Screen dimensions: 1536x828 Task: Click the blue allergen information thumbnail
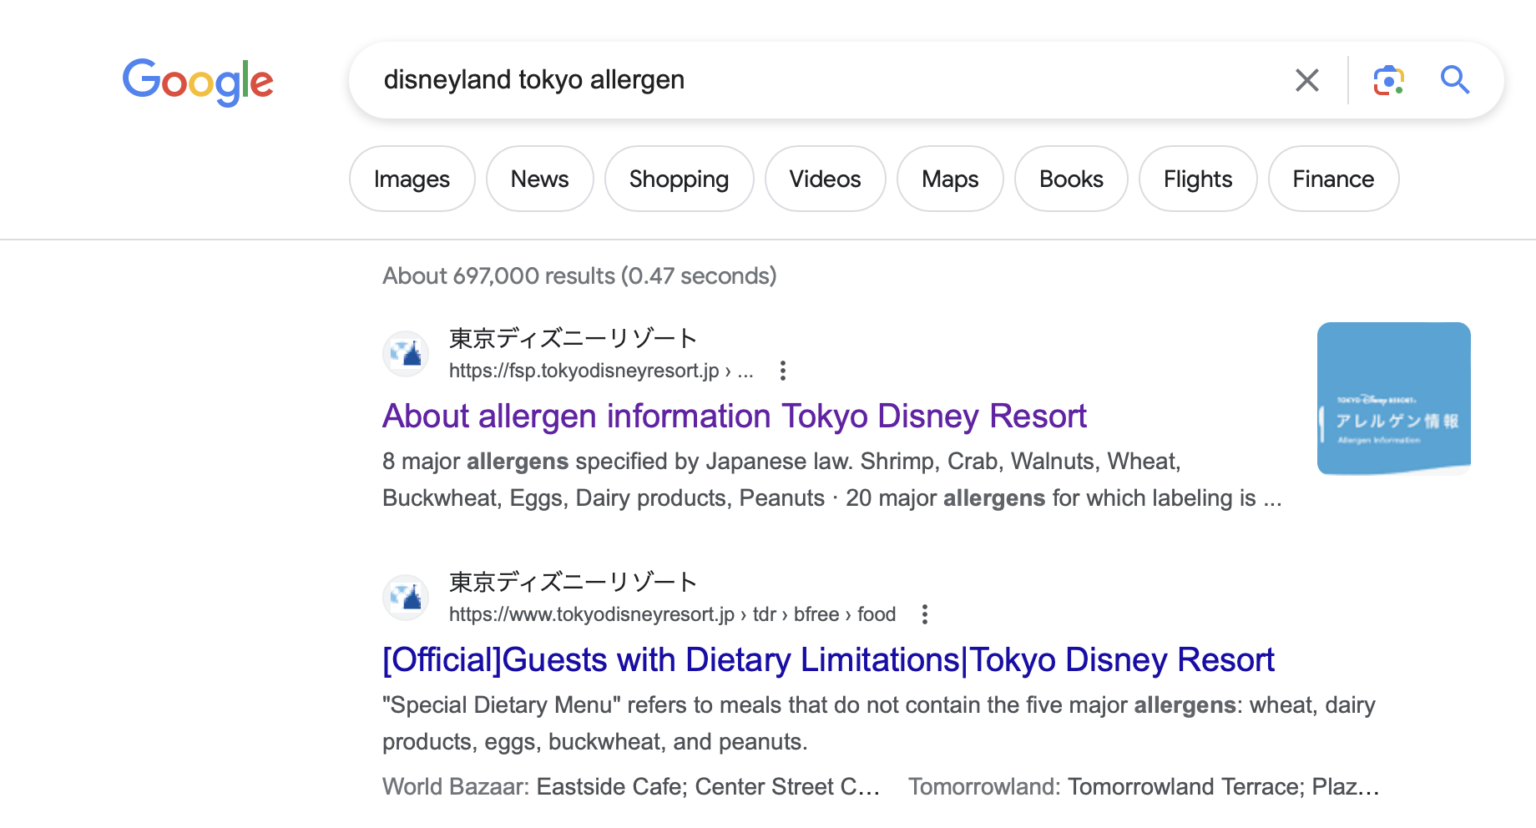tap(1394, 398)
